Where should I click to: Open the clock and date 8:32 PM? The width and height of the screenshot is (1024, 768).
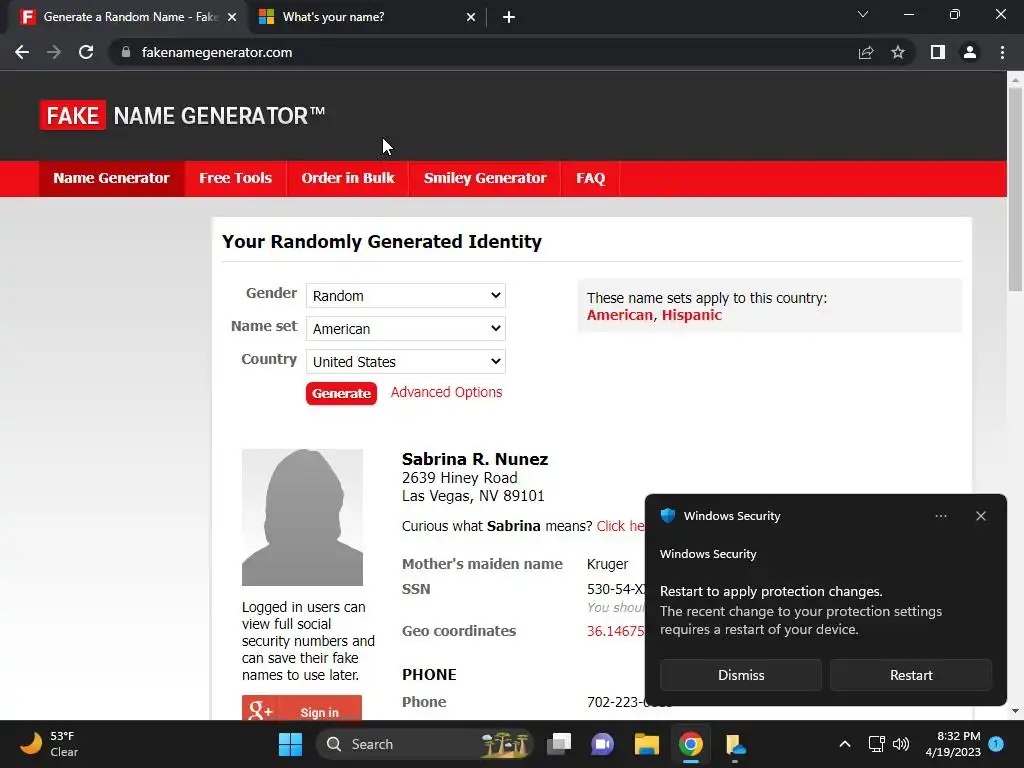point(953,744)
